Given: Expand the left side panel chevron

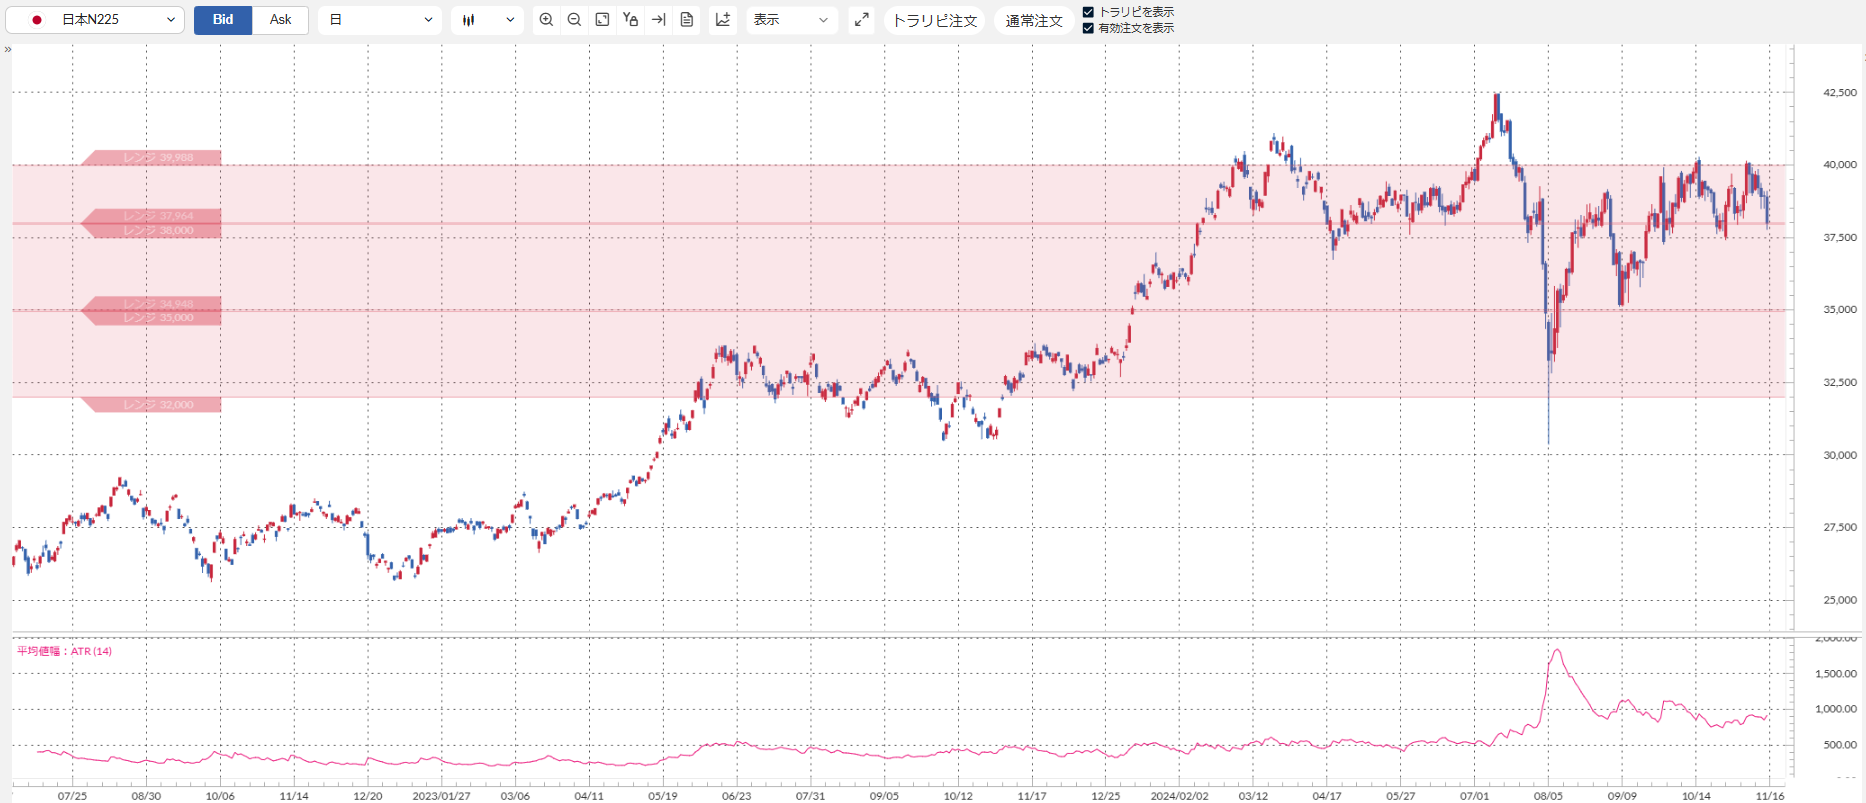Looking at the screenshot, I should tap(8, 49).
